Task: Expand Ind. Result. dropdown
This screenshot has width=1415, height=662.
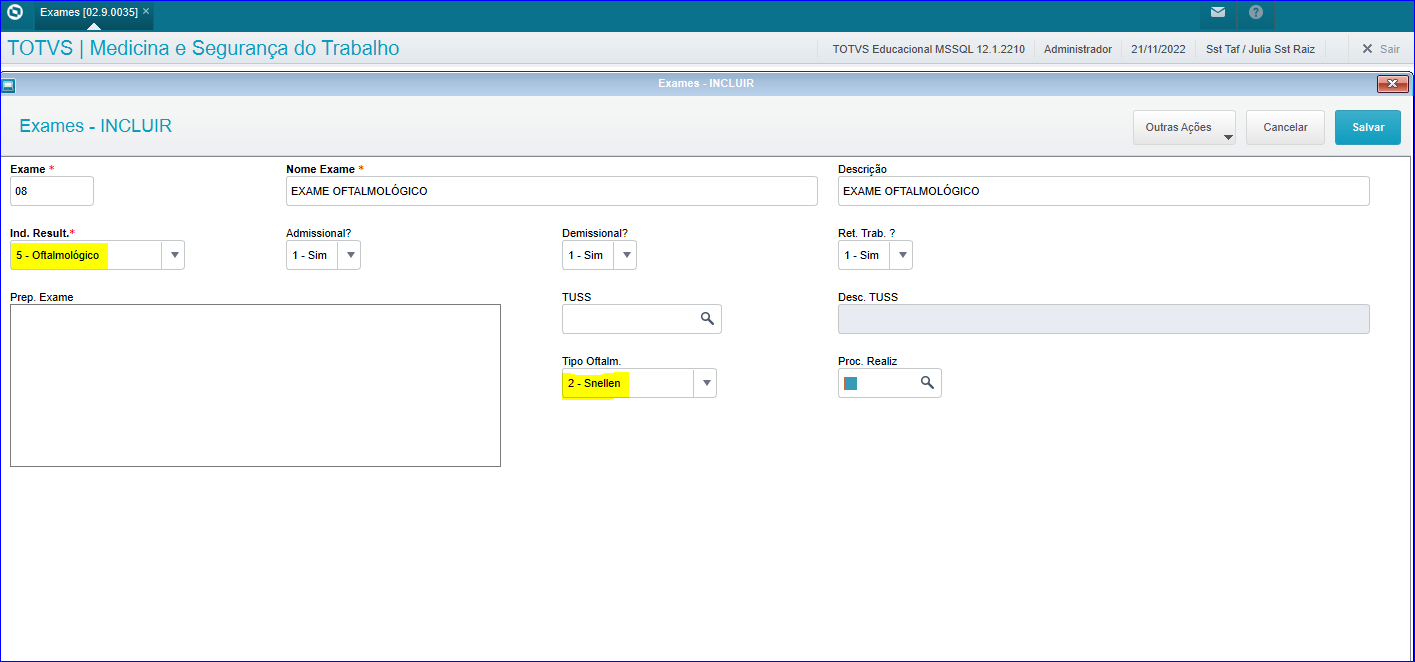Action: click(174, 255)
